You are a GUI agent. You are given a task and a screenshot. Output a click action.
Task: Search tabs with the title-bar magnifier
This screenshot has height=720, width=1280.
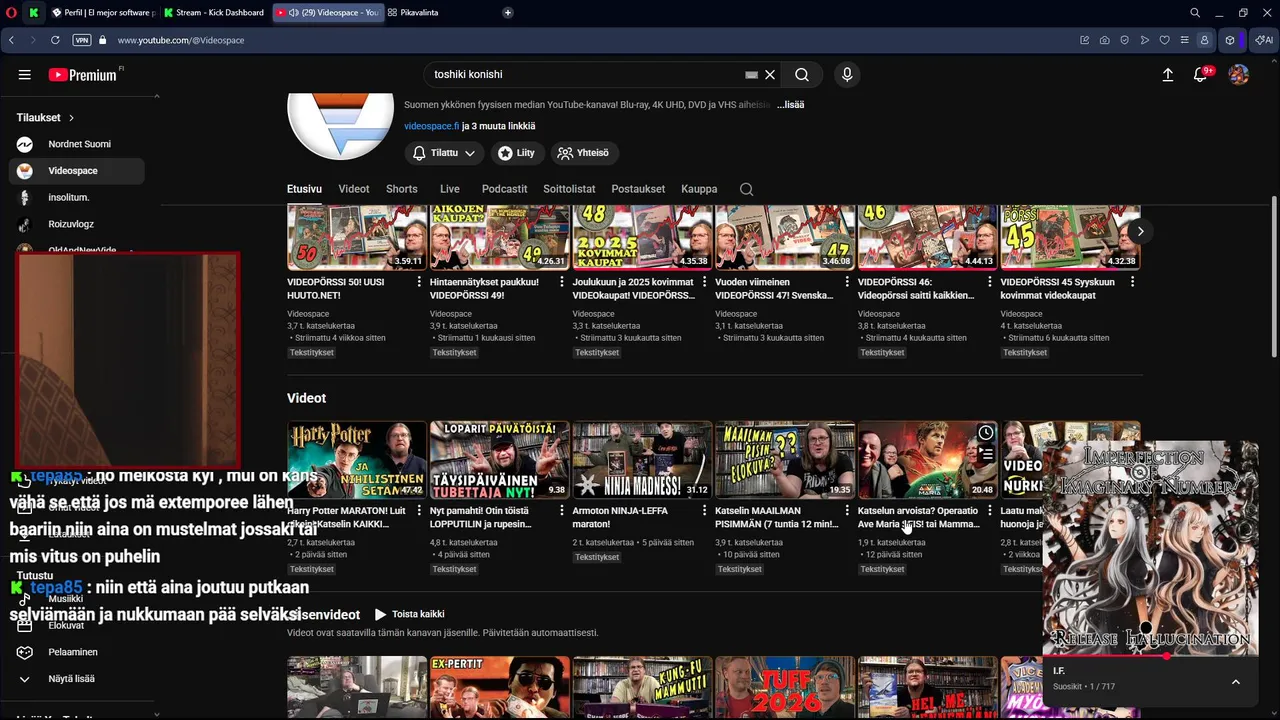1195,13
